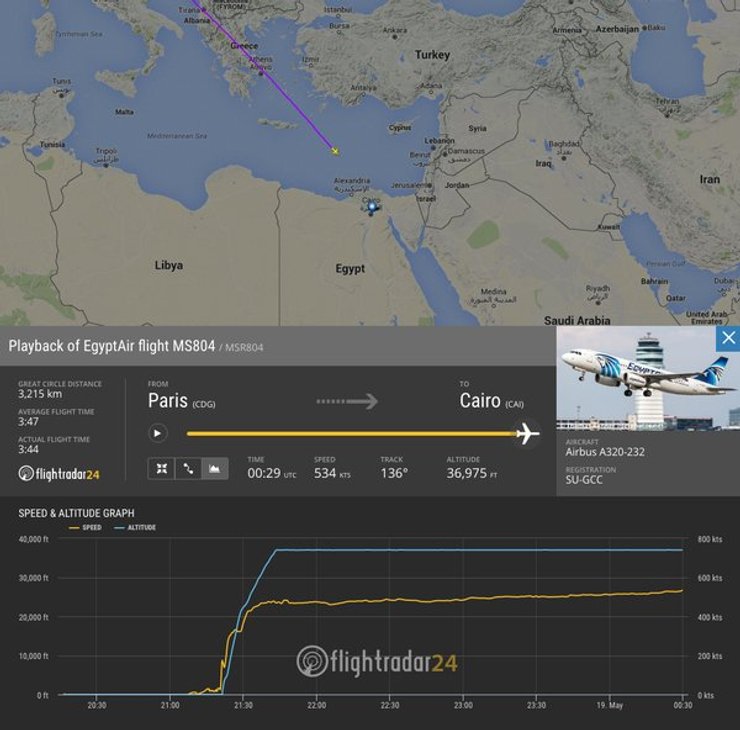Toggle the flight route view icon

pos(188,468)
